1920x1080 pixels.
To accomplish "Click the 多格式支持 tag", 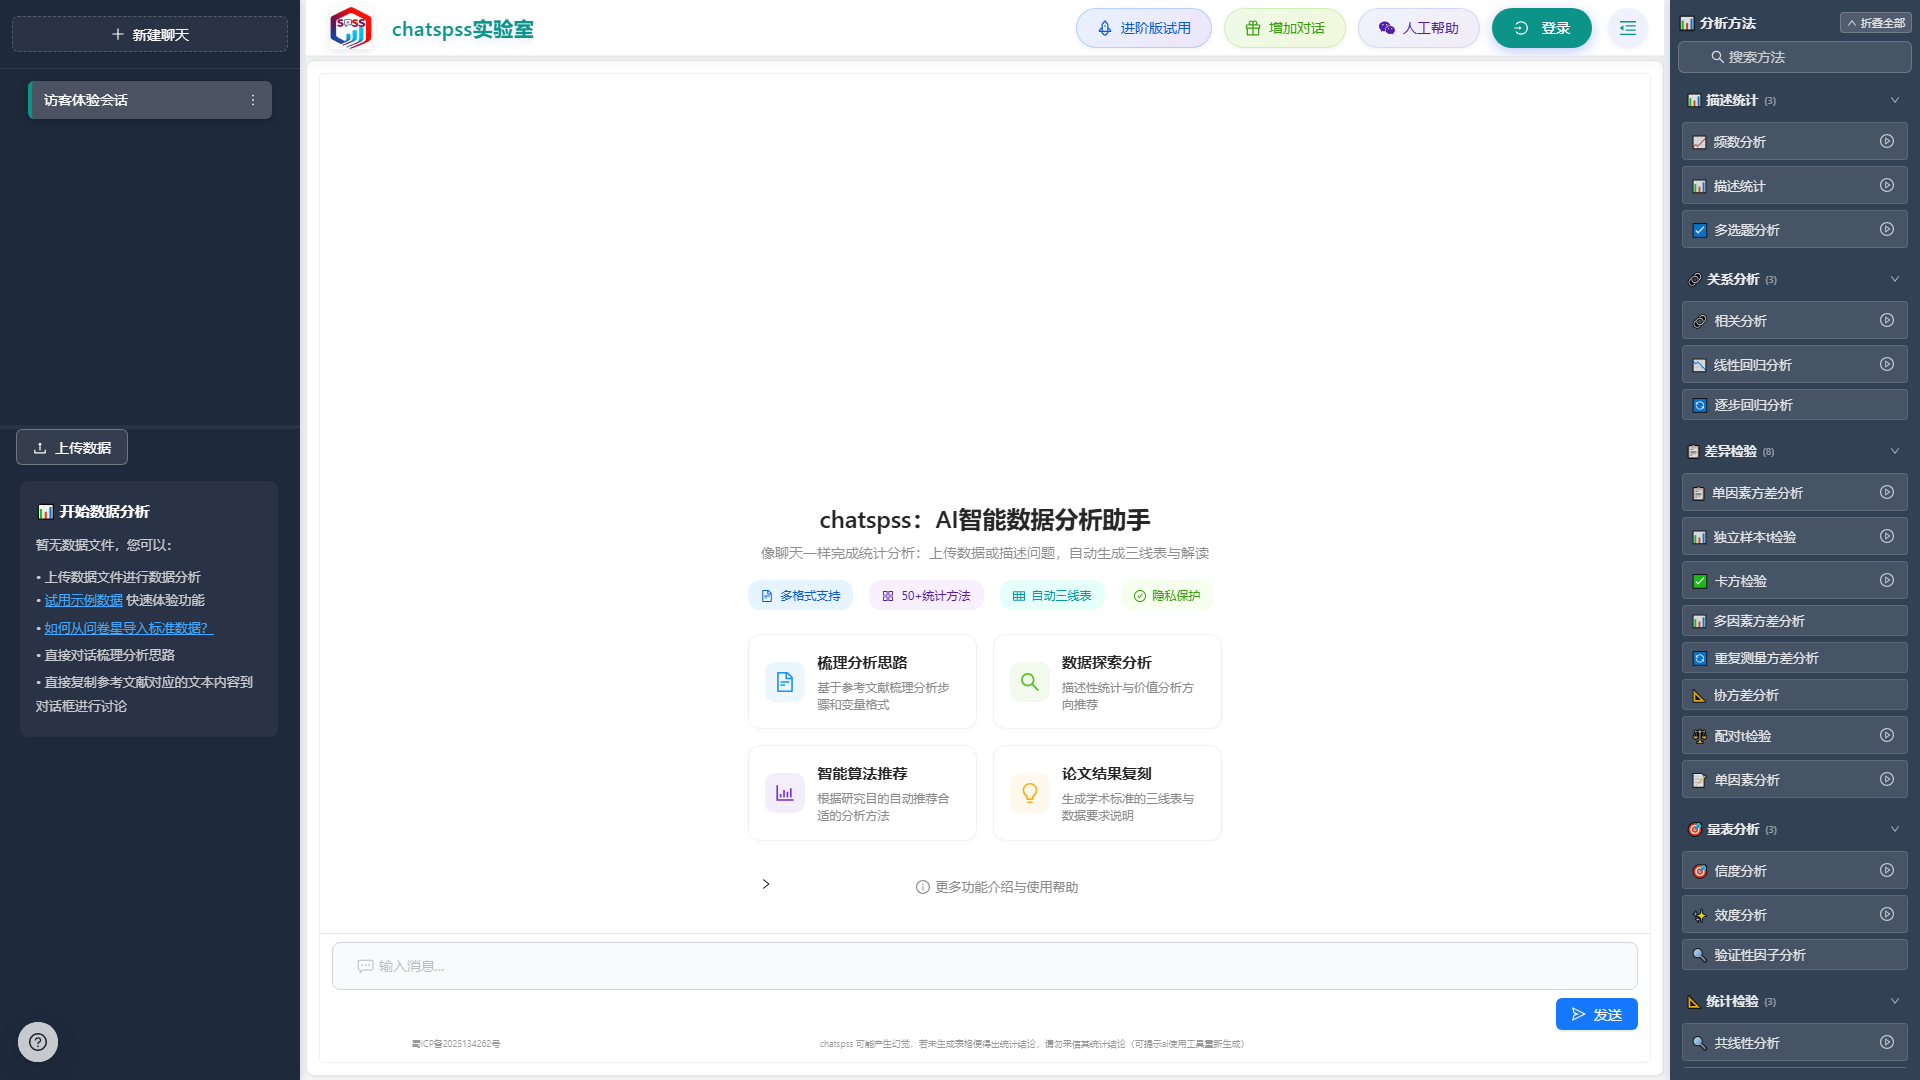I will (800, 595).
